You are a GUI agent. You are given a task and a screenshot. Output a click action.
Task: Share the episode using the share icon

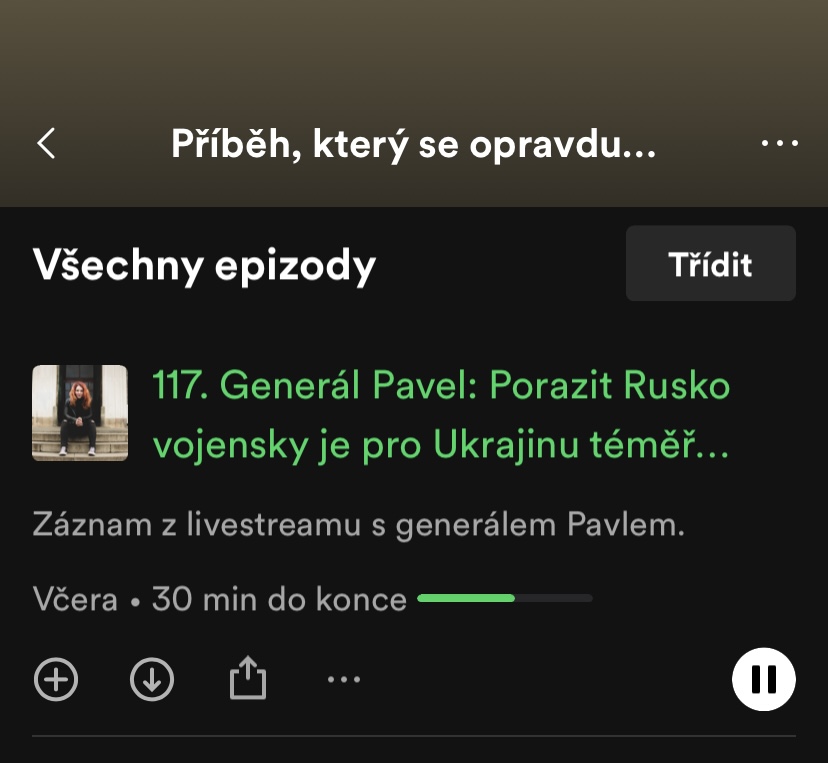[248, 678]
